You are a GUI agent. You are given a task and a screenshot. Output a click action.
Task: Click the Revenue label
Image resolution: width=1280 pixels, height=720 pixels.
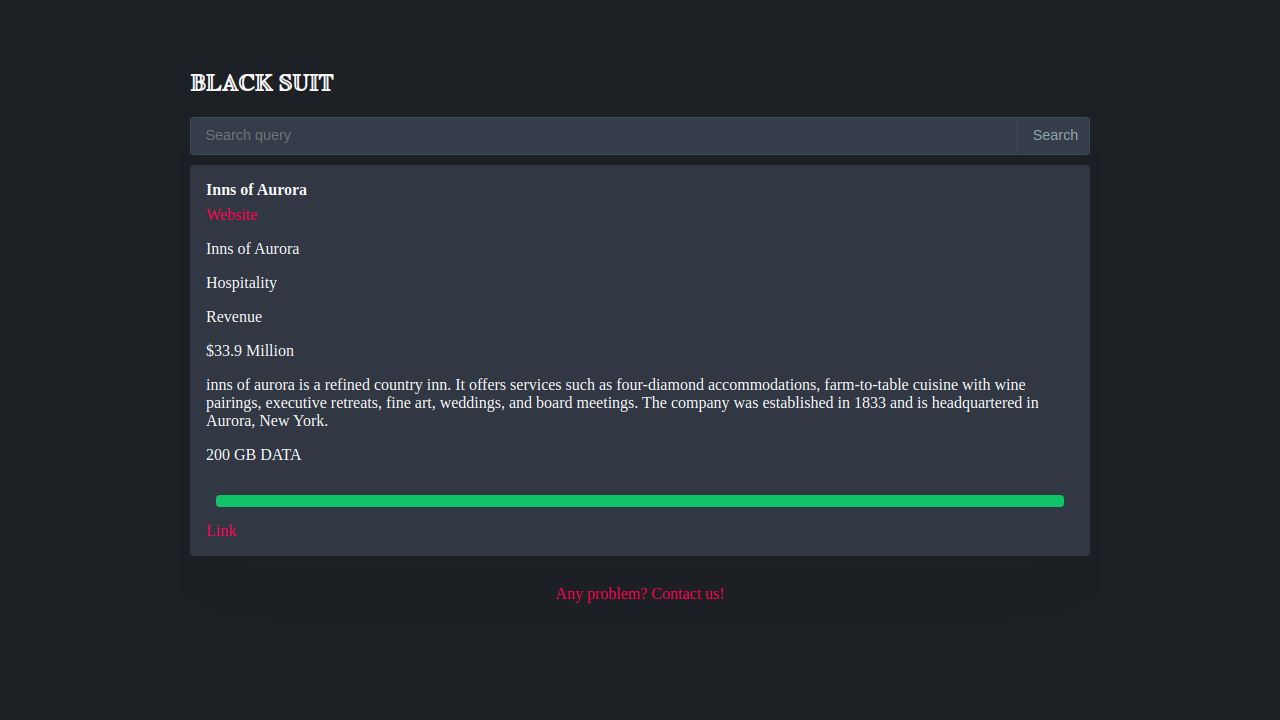tap(234, 317)
